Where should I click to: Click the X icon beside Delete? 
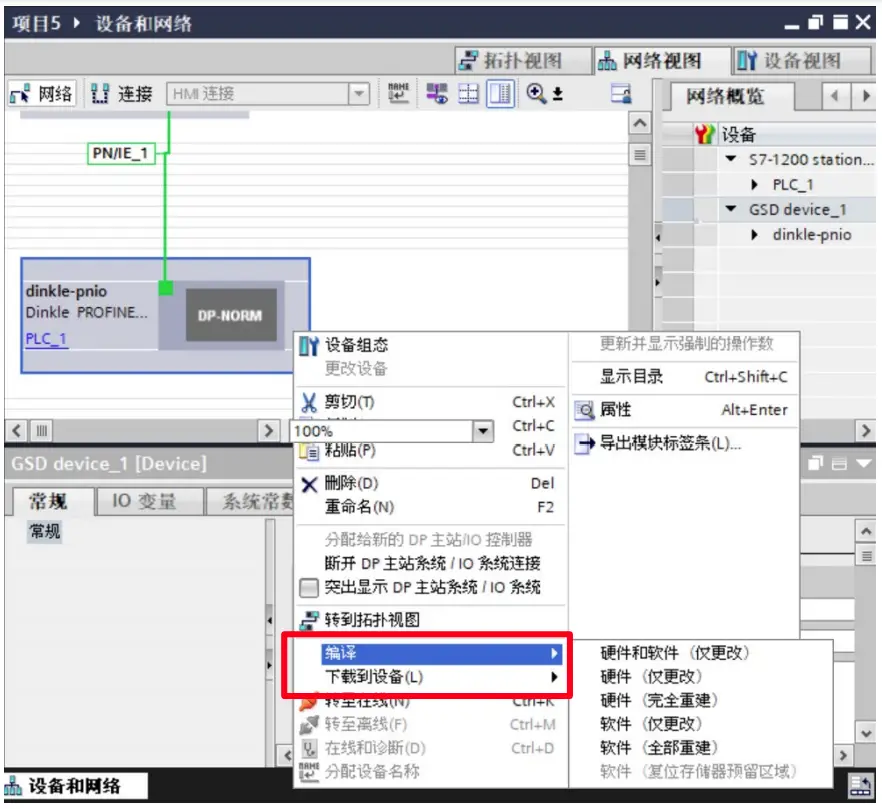point(309,484)
